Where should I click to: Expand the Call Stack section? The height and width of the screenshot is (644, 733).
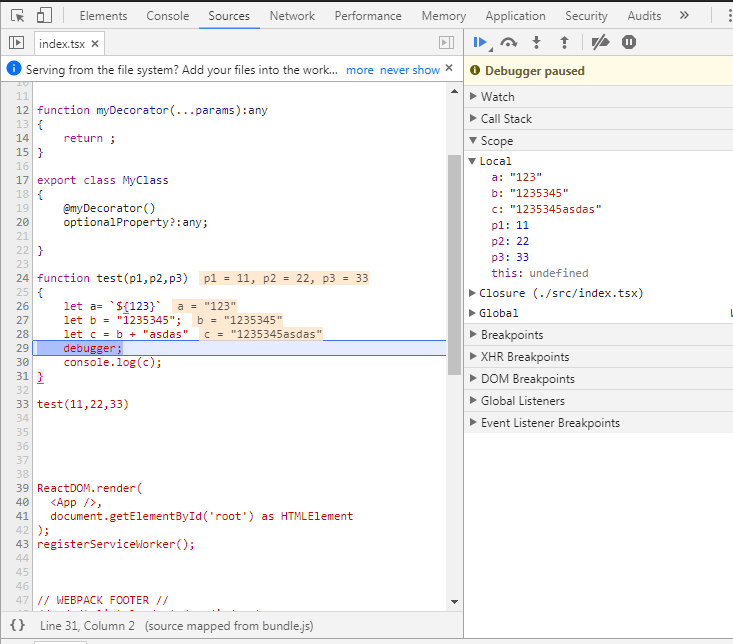tap(598, 119)
